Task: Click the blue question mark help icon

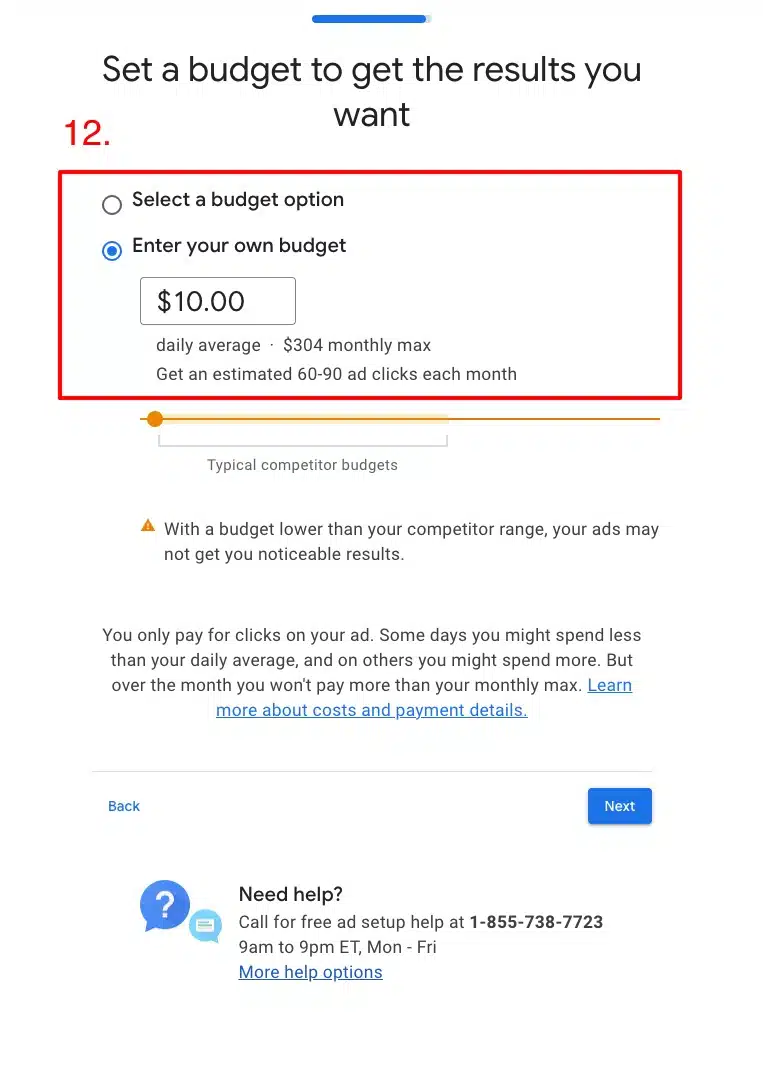Action: tap(165, 906)
